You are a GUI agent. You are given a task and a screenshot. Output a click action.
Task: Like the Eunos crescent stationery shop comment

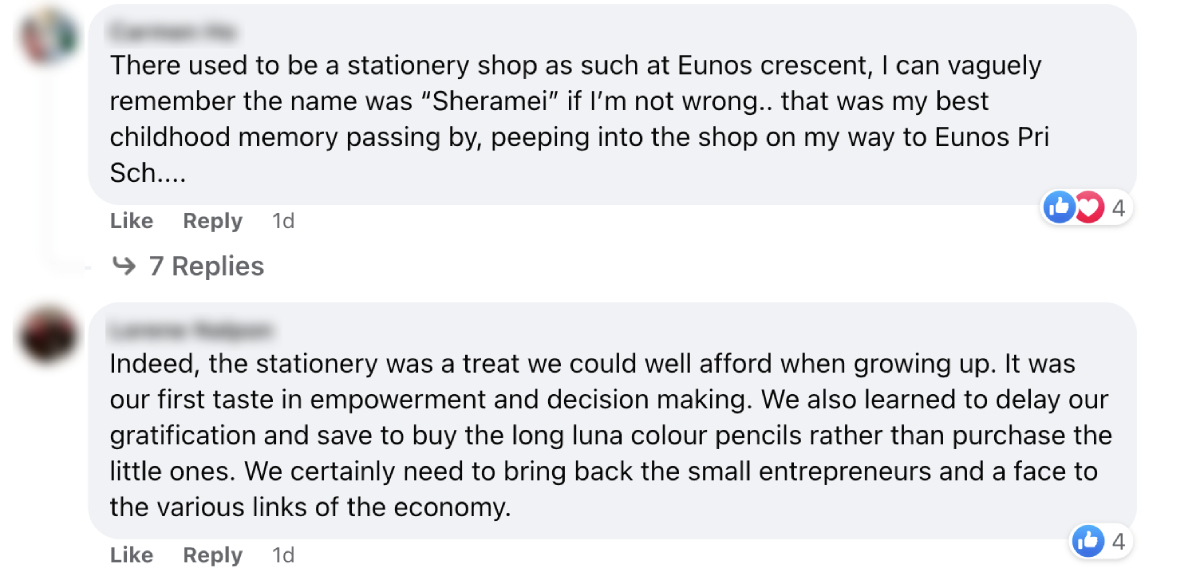pos(131,221)
